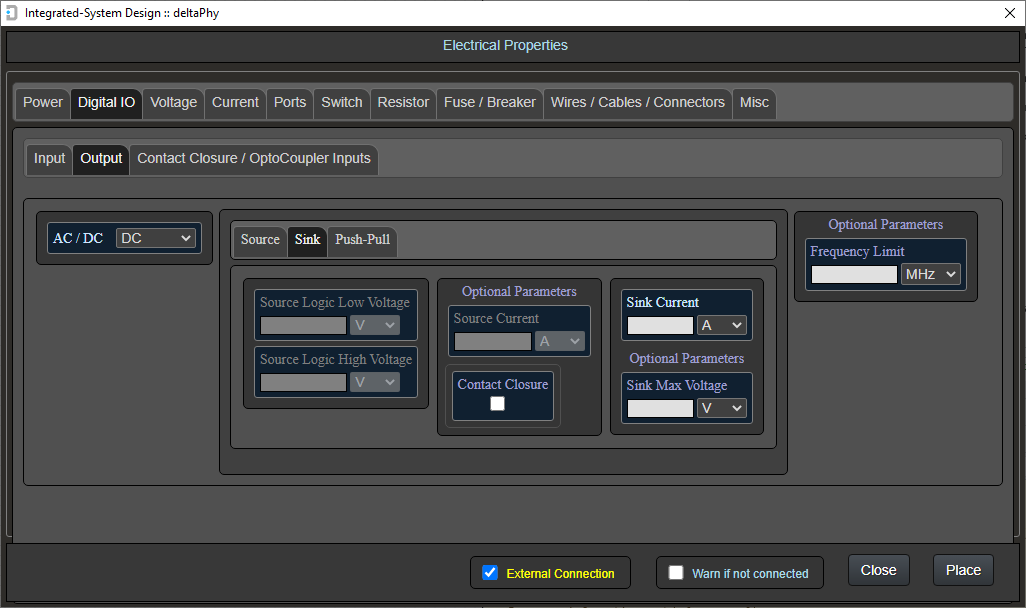Expand the Frequency Limit MHz unit dropdown
1026x608 pixels.
(x=930, y=274)
